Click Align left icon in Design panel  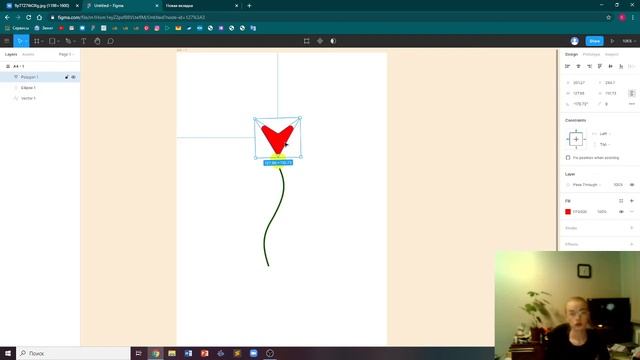pos(567,66)
